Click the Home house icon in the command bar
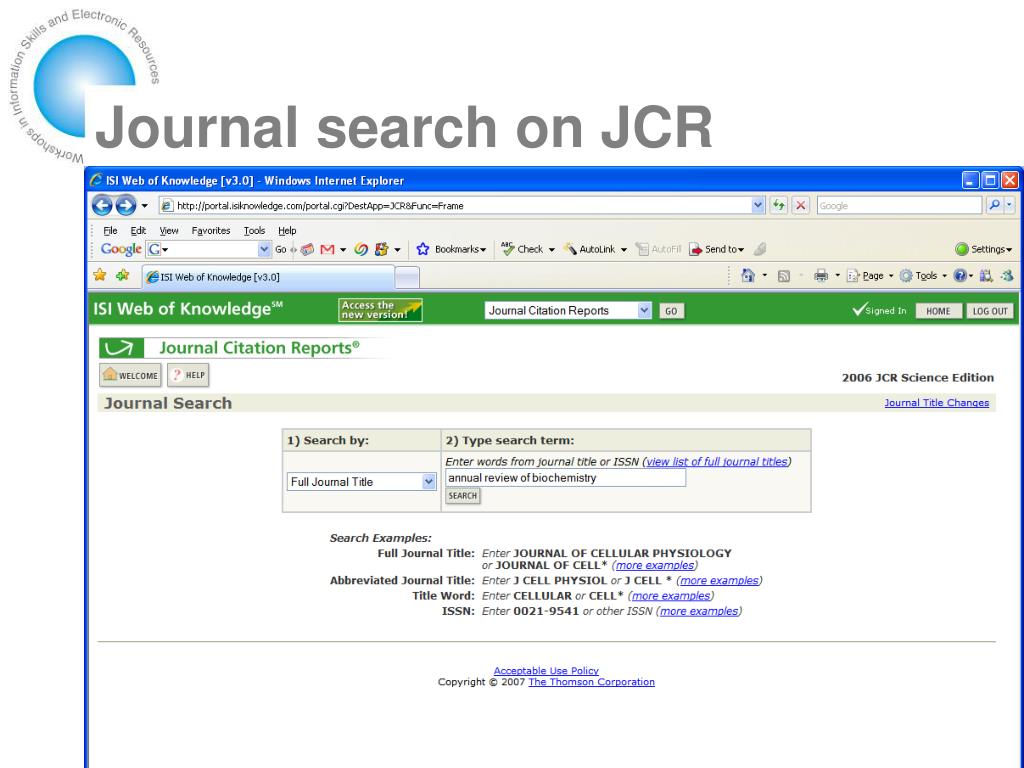 tap(748, 276)
